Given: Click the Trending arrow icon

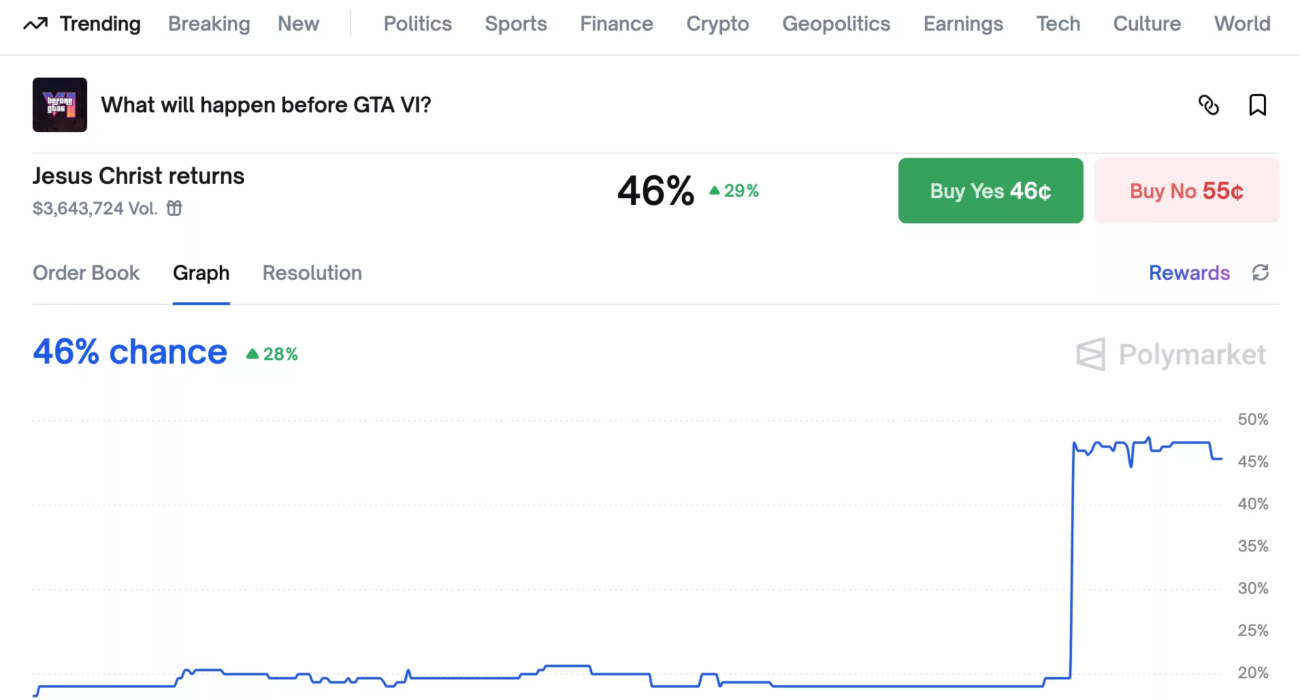Looking at the screenshot, I should click(35, 24).
